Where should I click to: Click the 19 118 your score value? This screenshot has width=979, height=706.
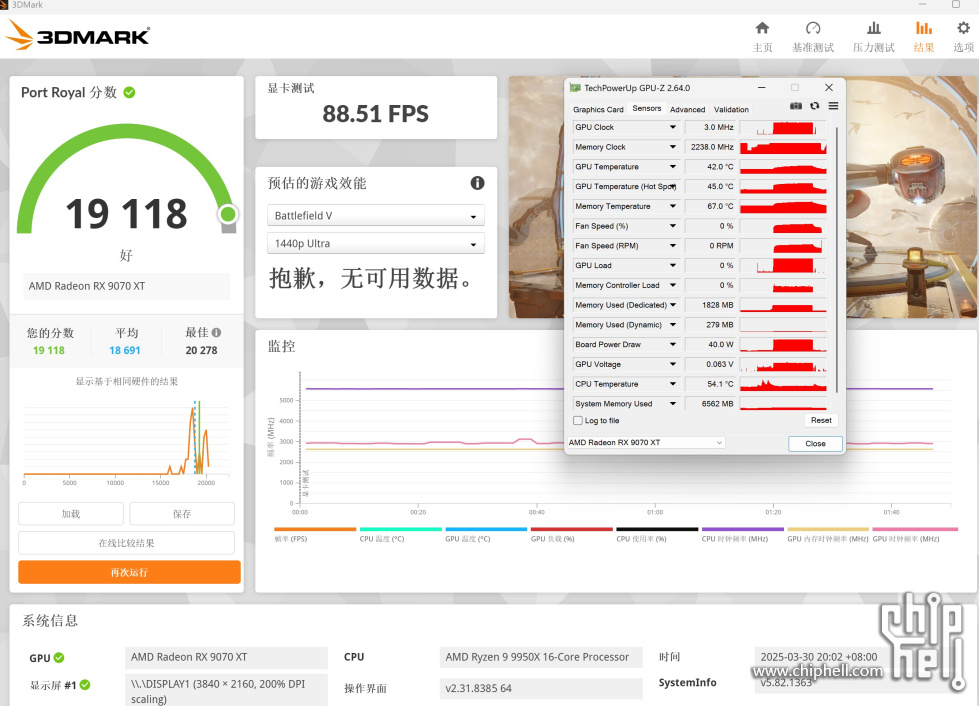[49, 351]
